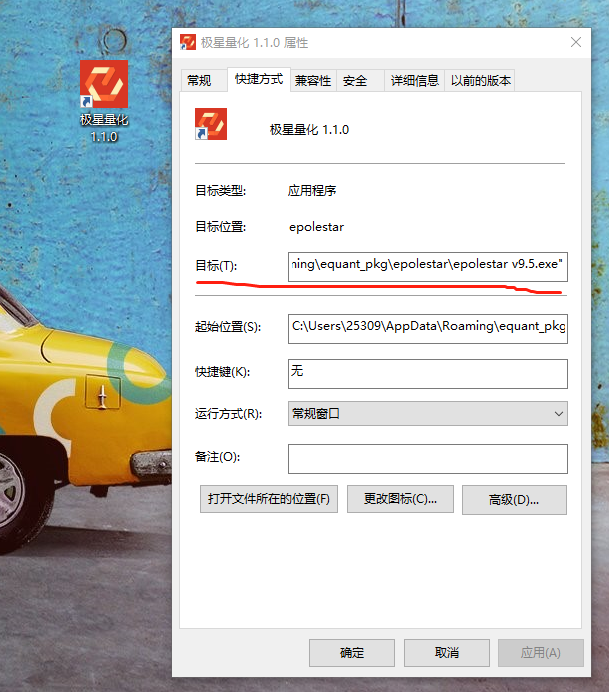Image resolution: width=609 pixels, height=692 pixels.
Task: Click the 极星量化 1.1.0 属性 window title text
Action: tap(254, 43)
